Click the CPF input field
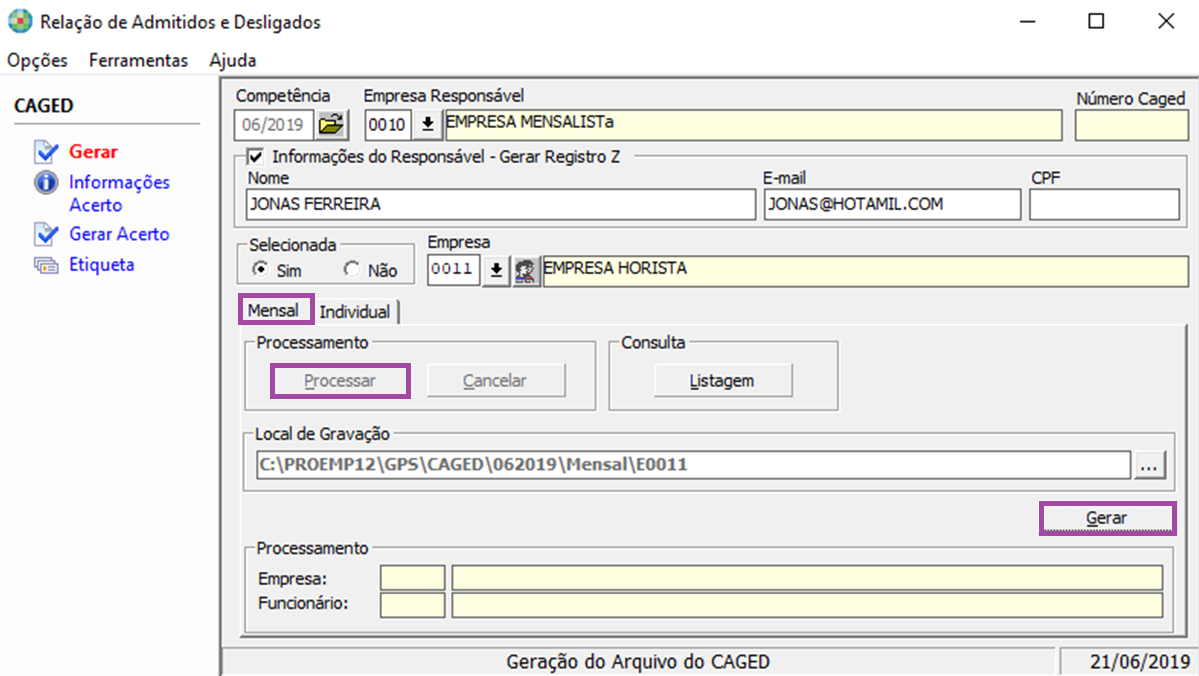This screenshot has height=676, width=1199. (1104, 204)
